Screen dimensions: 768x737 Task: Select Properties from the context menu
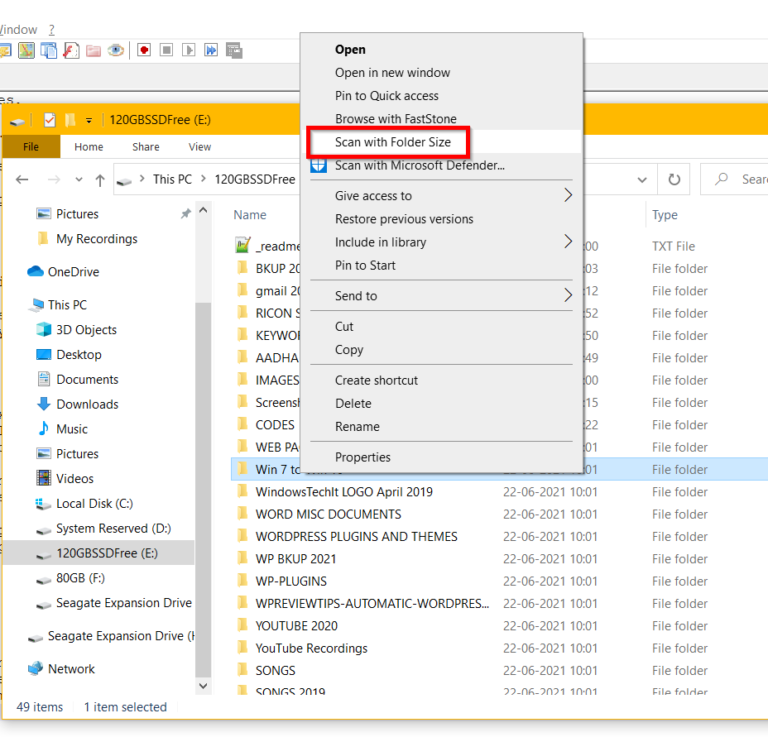[362, 457]
